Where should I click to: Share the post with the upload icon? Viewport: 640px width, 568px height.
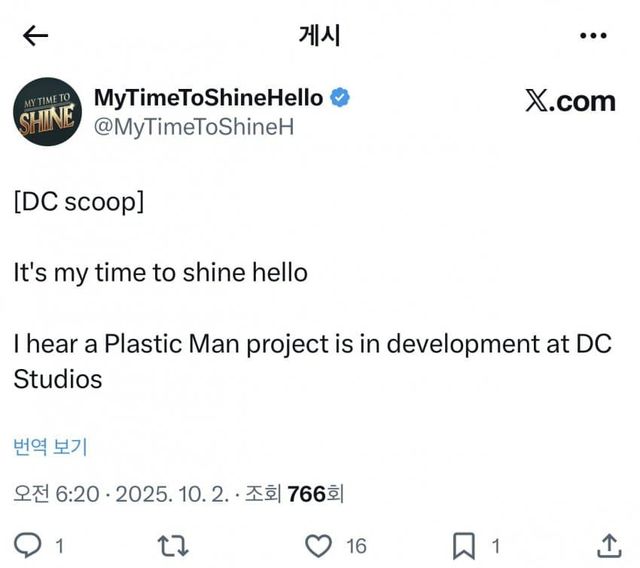click(x=608, y=546)
